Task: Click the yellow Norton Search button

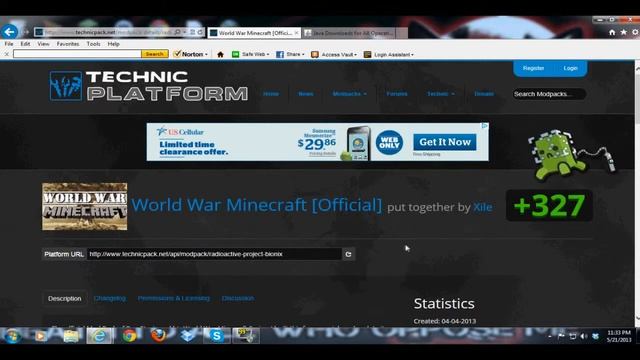Action: tap(155, 54)
